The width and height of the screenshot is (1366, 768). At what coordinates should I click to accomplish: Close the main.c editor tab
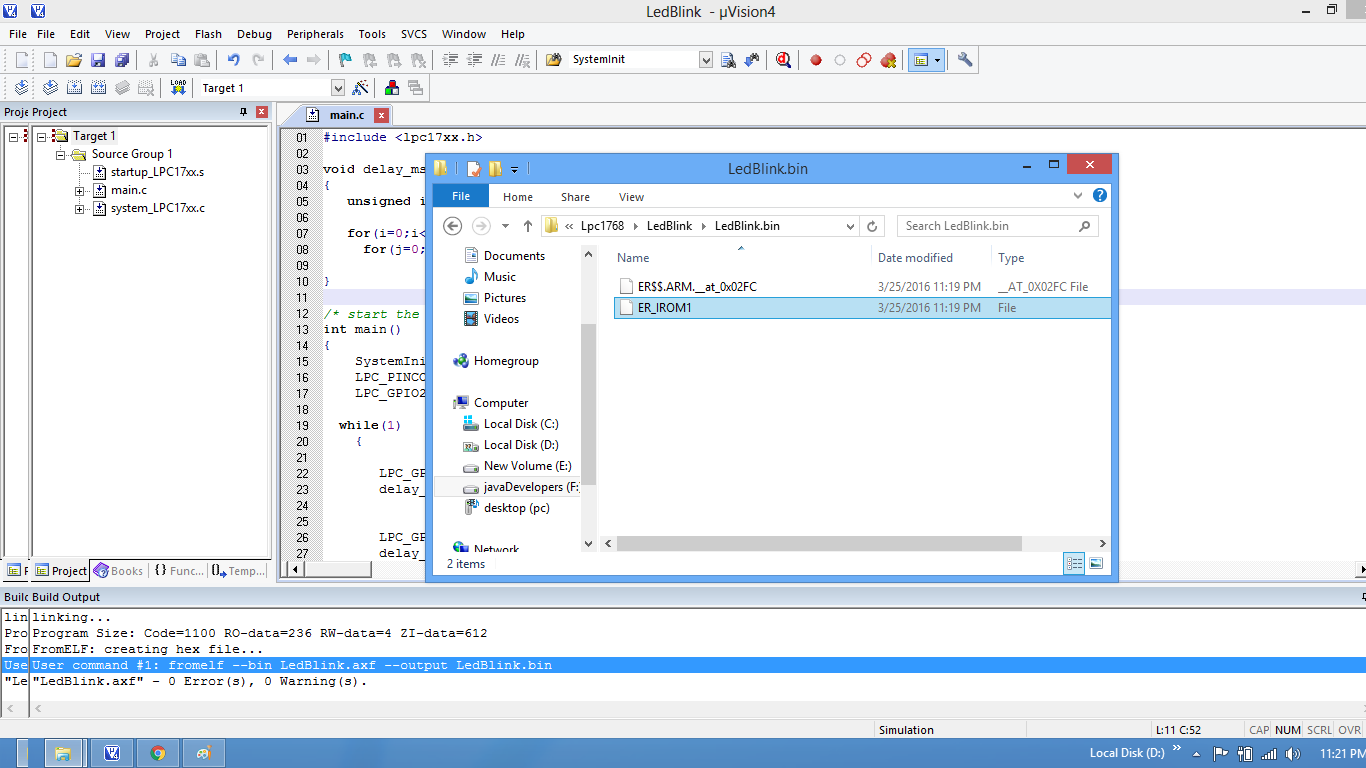pyautogui.click(x=381, y=115)
